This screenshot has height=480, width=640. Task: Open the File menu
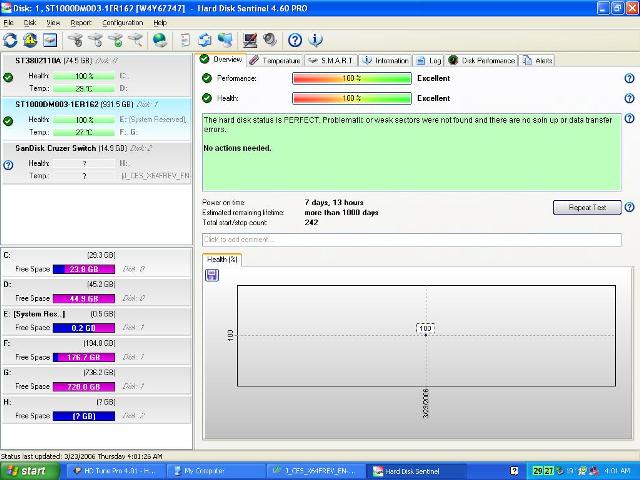tap(8, 23)
